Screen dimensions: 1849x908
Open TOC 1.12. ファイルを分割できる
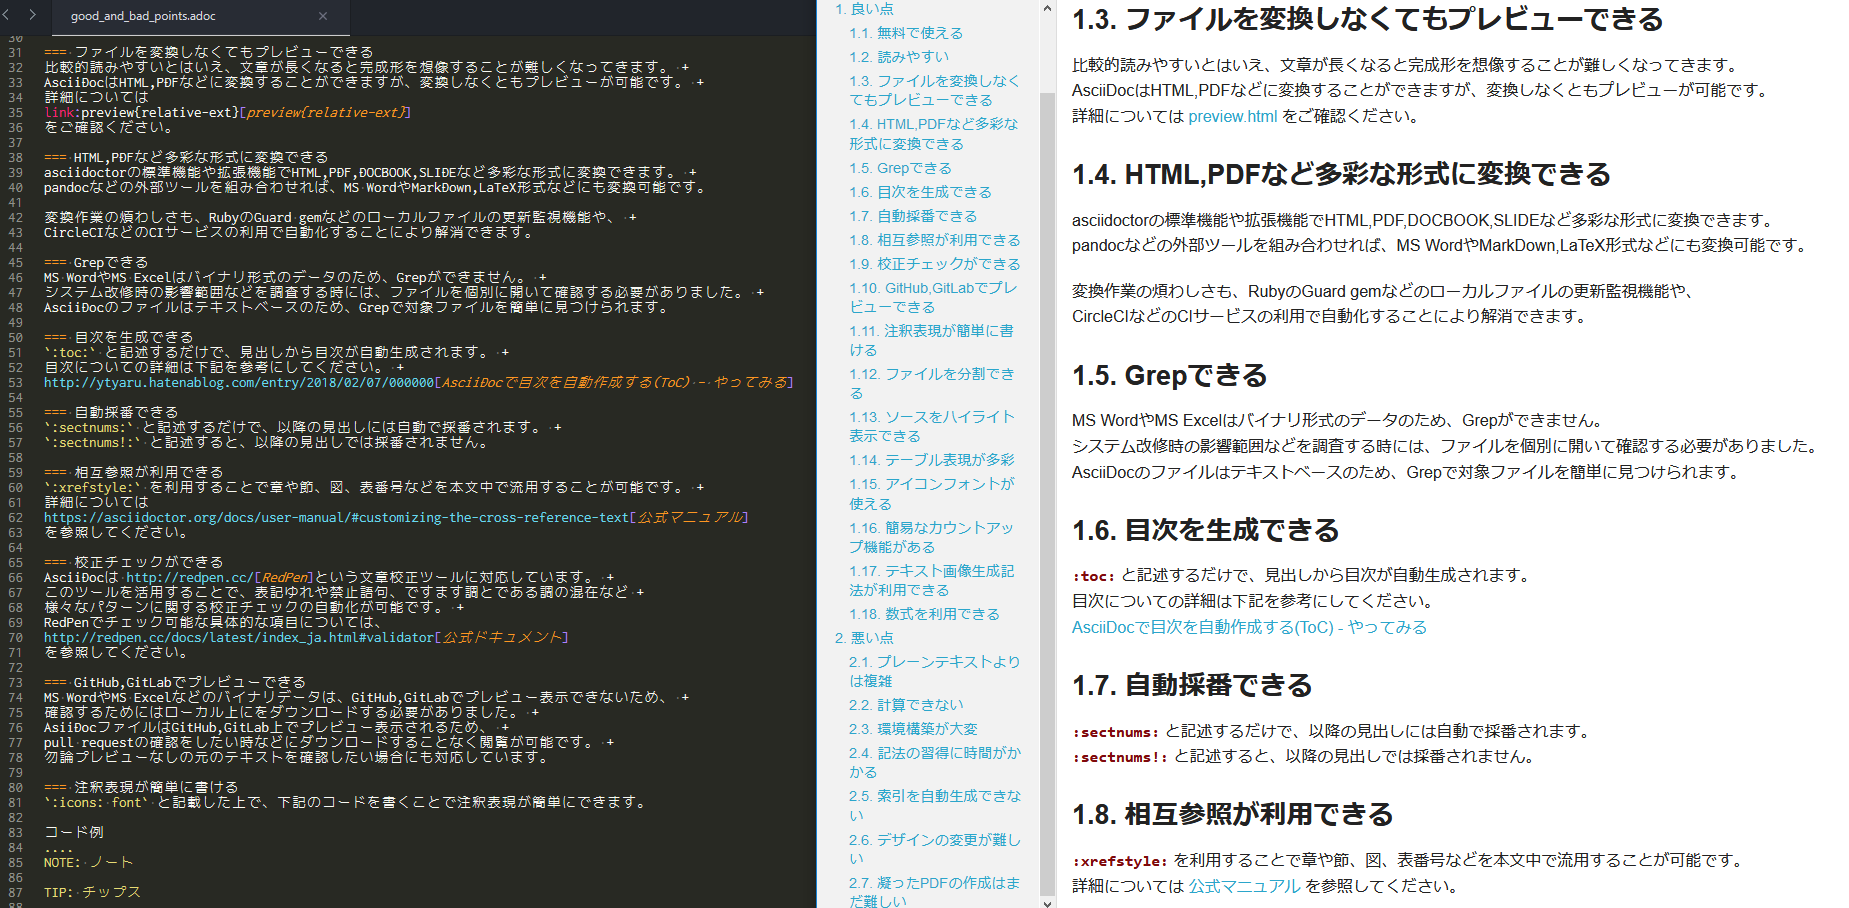pyautogui.click(x=932, y=383)
